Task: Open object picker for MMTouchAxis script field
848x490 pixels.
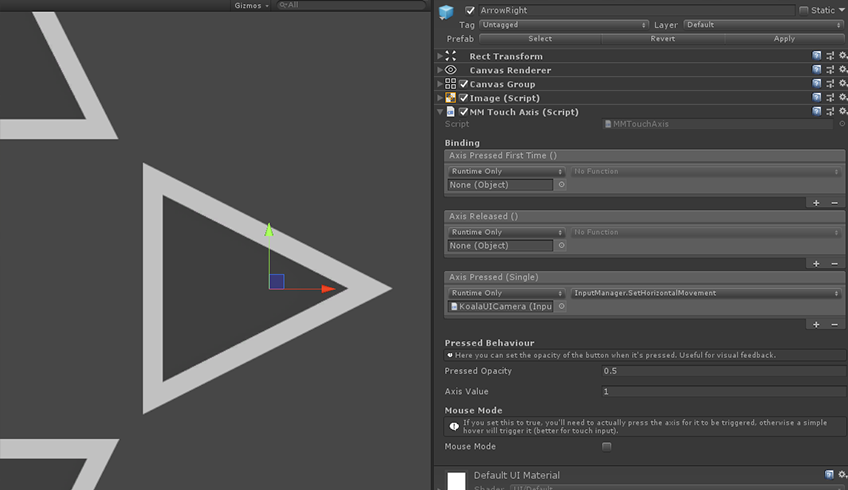Action: 842,124
